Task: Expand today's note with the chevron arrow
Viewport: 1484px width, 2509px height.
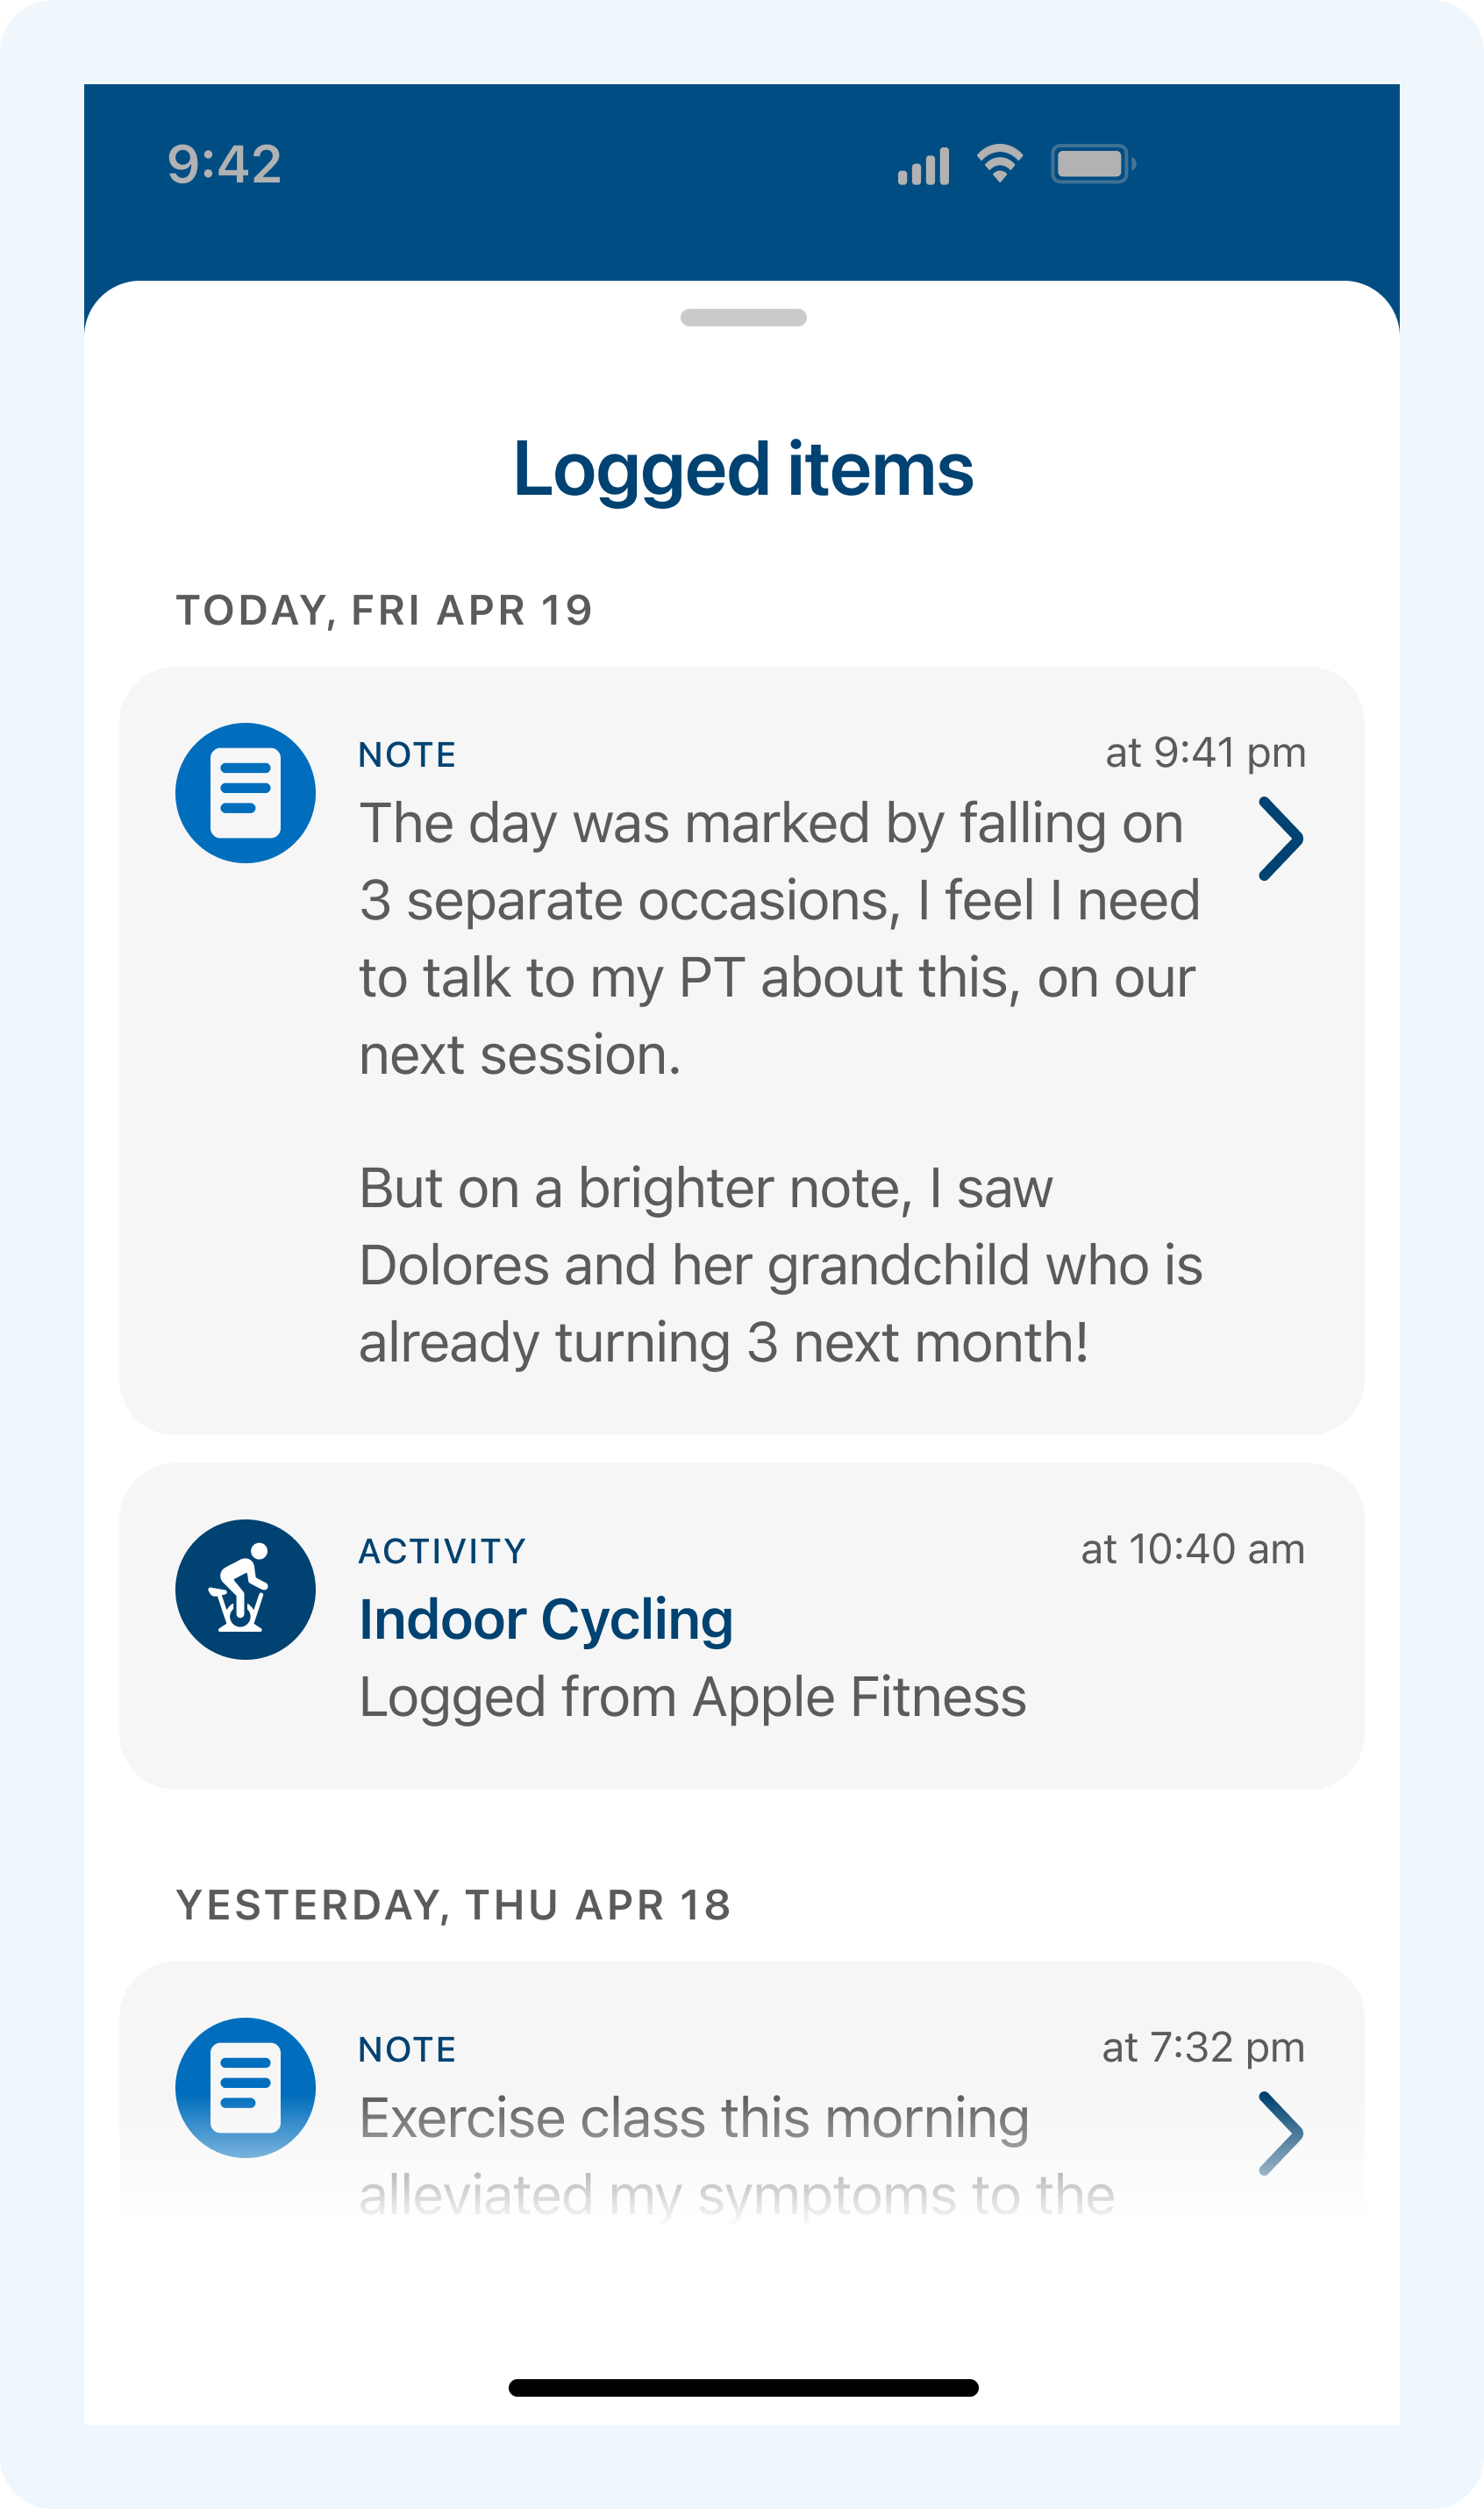Action: point(1280,838)
